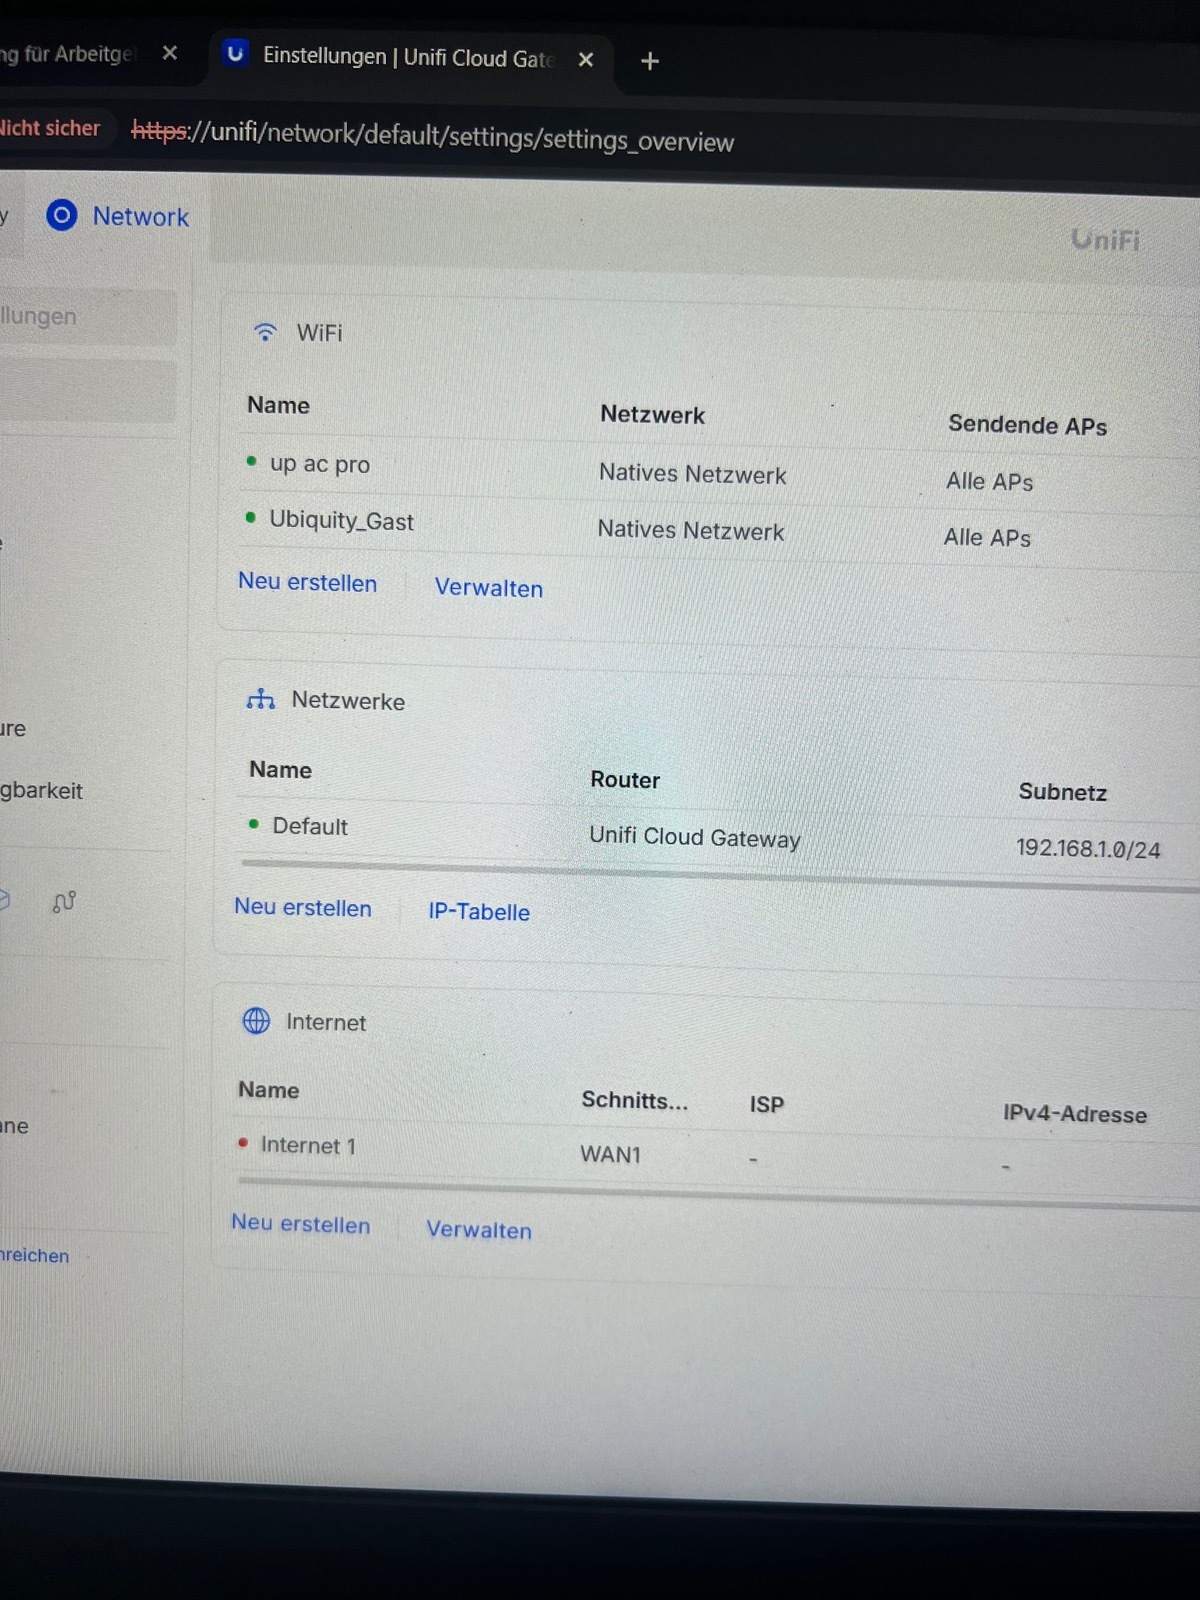This screenshot has height=1600, width=1200.
Task: Click the sidebar link ending in 'reichen'
Action: 34,1256
